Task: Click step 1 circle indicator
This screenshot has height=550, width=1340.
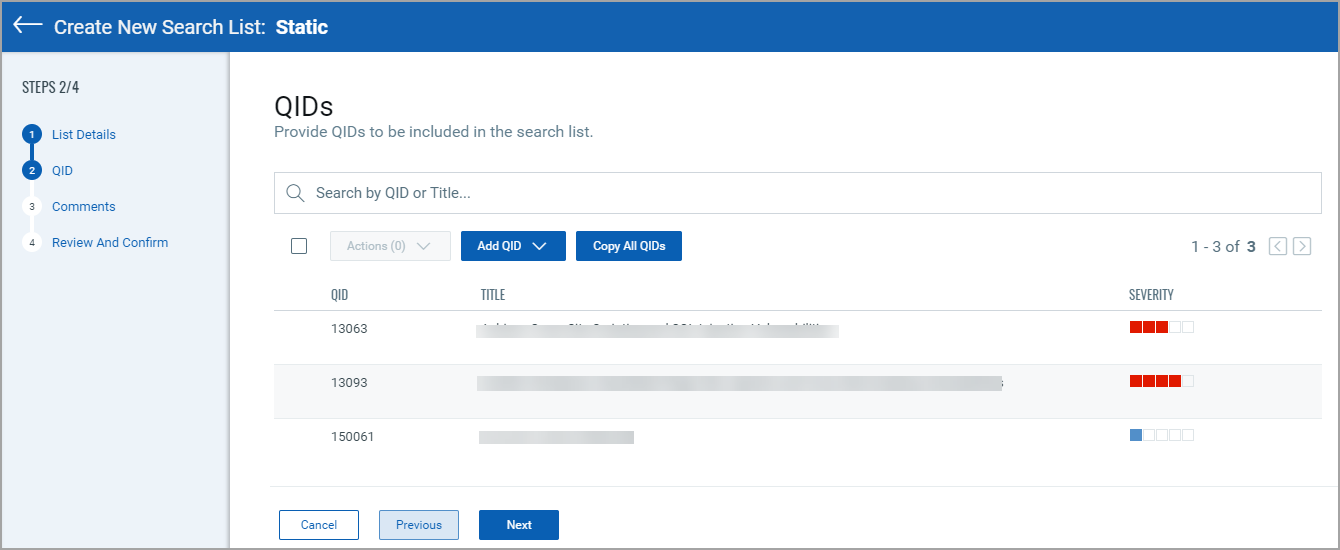Action: click(x=32, y=135)
